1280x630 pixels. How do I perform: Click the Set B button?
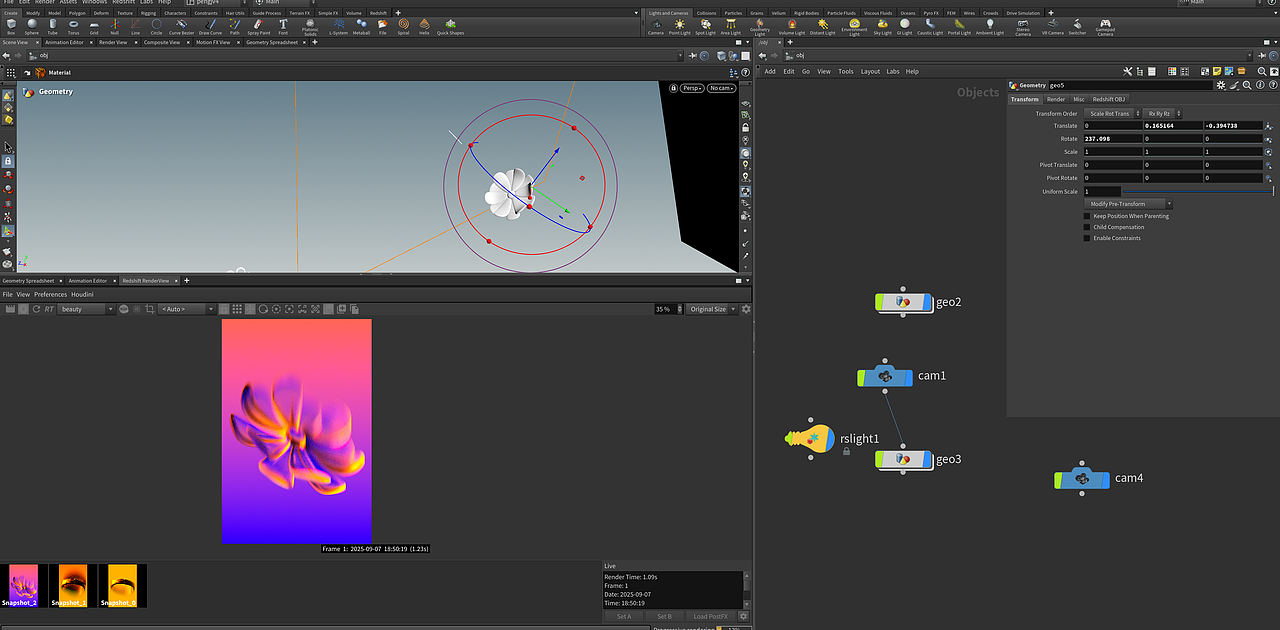664,616
